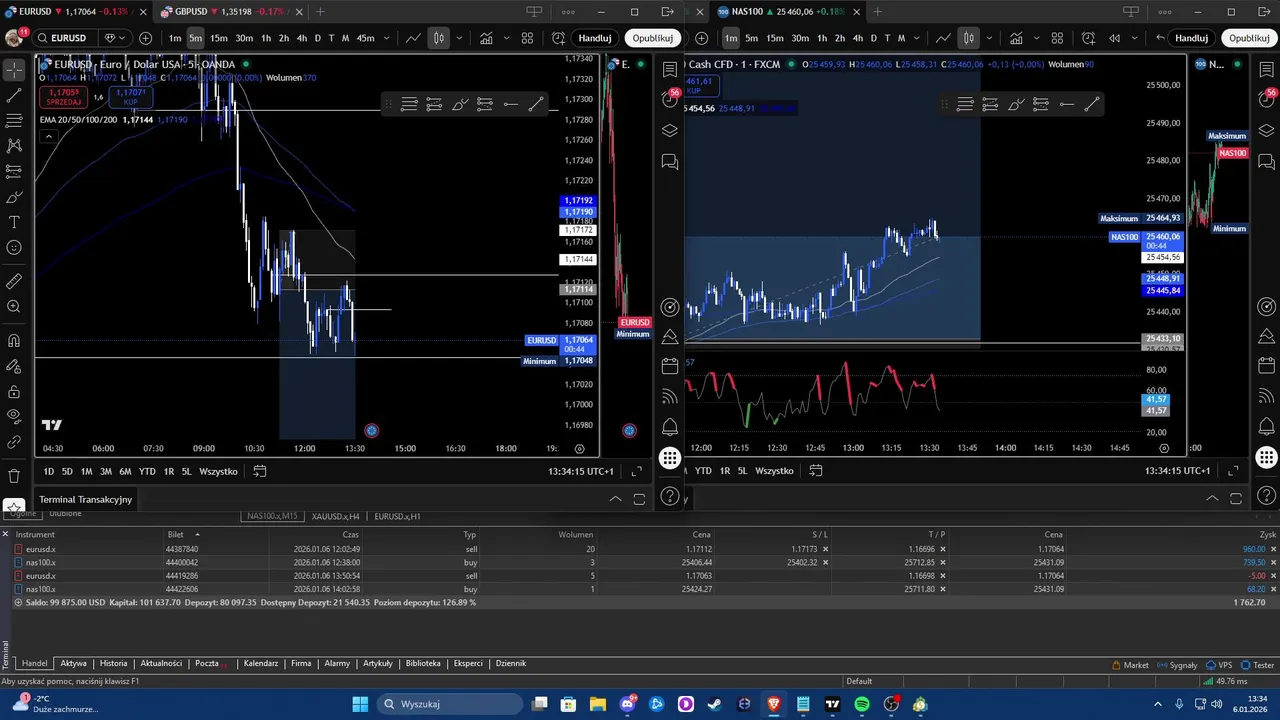This screenshot has height=720, width=1280.
Task: Open the Kalendarz tab in terminal
Action: point(261,663)
